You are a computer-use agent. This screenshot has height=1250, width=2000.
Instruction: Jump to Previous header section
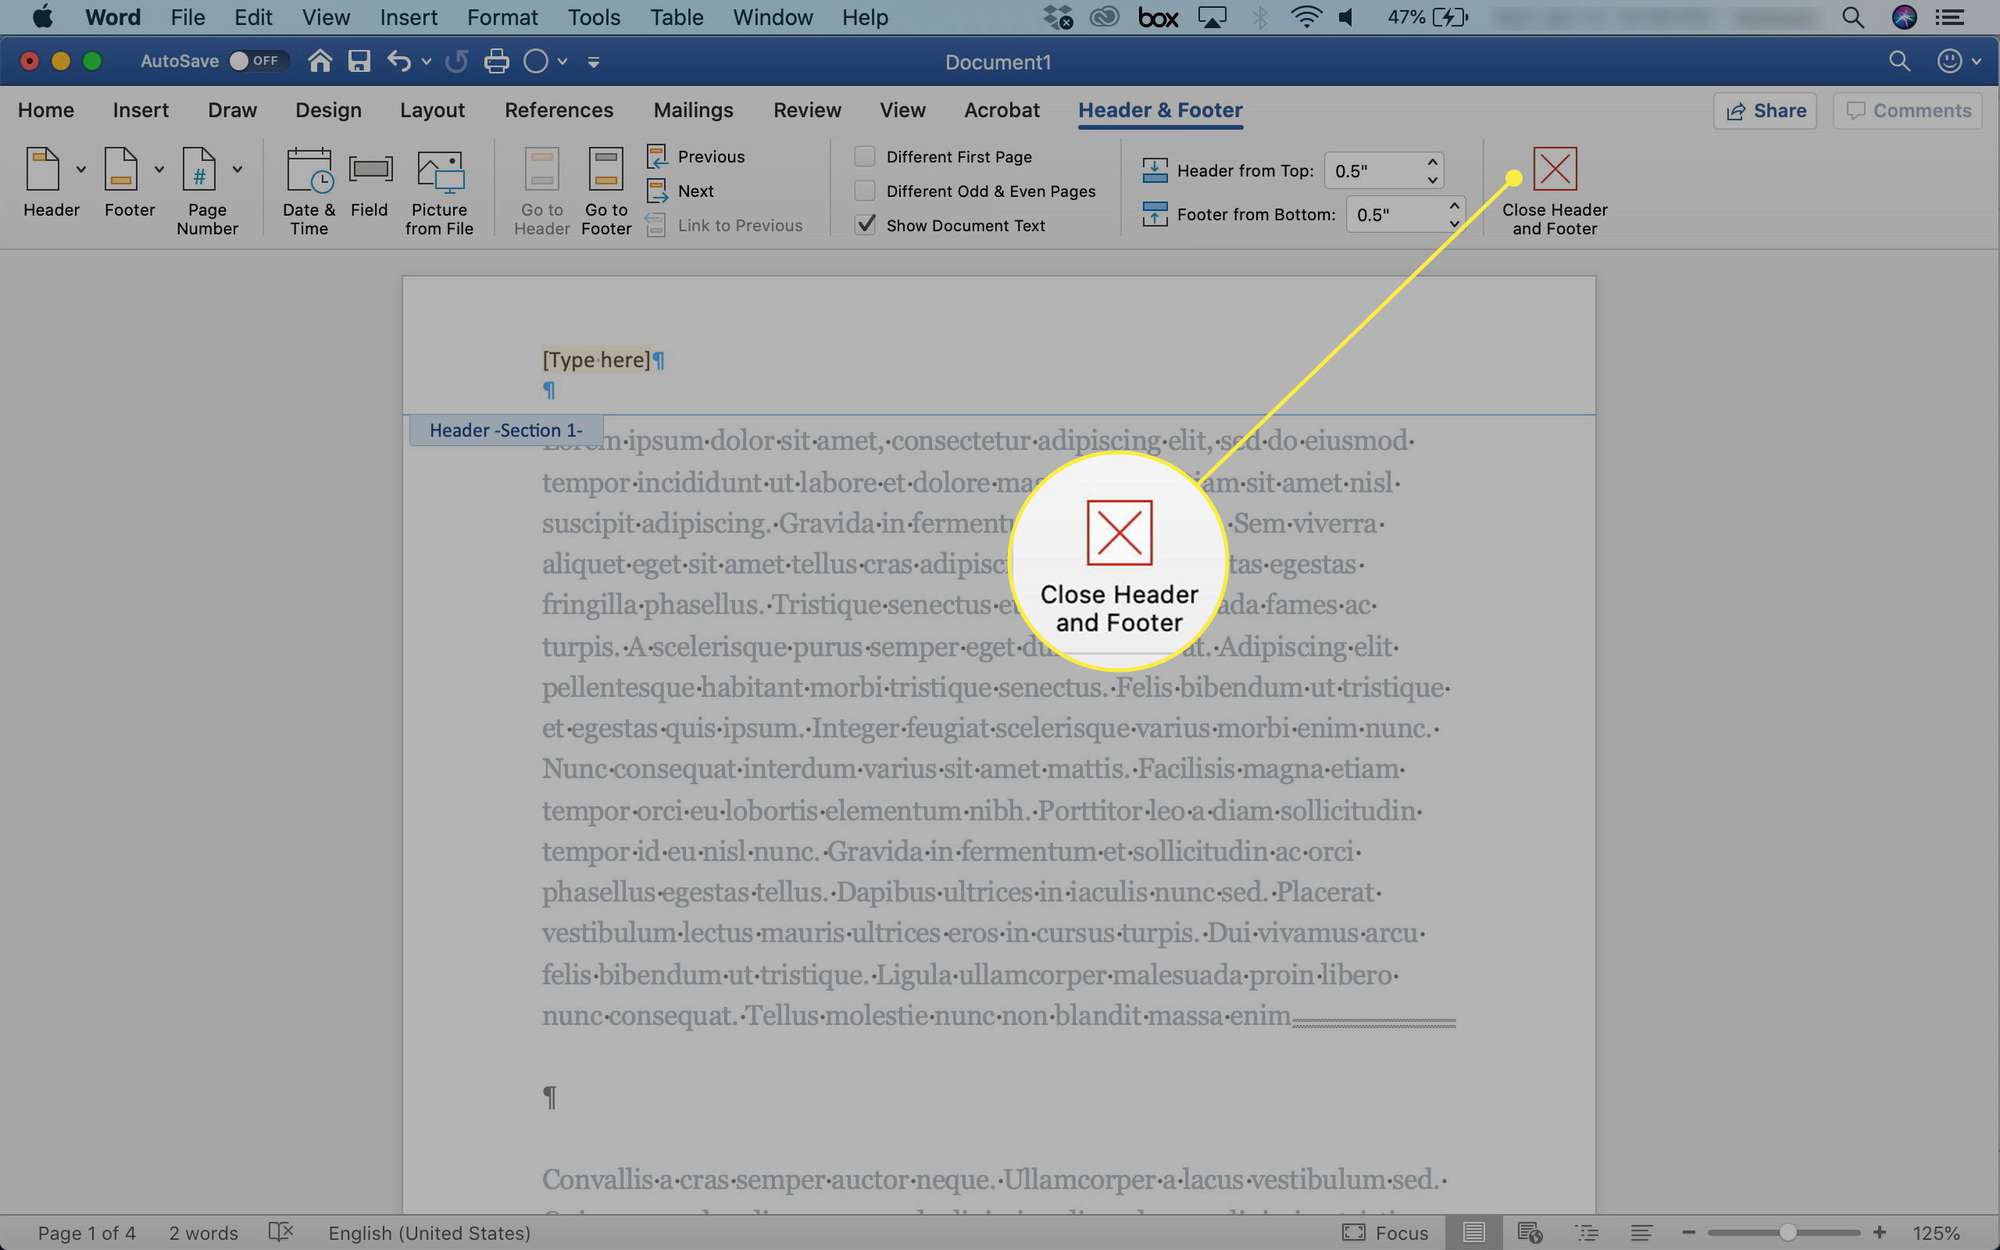tap(696, 157)
